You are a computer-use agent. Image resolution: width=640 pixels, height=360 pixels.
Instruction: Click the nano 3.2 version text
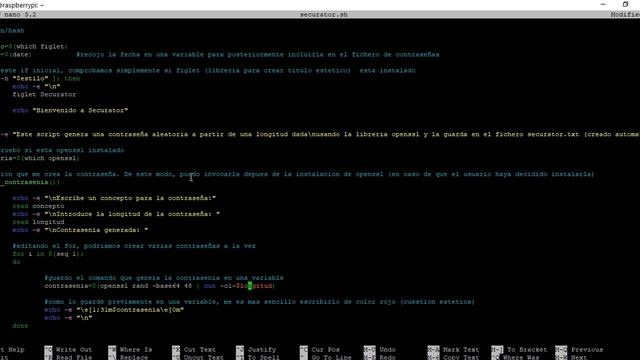coord(20,14)
